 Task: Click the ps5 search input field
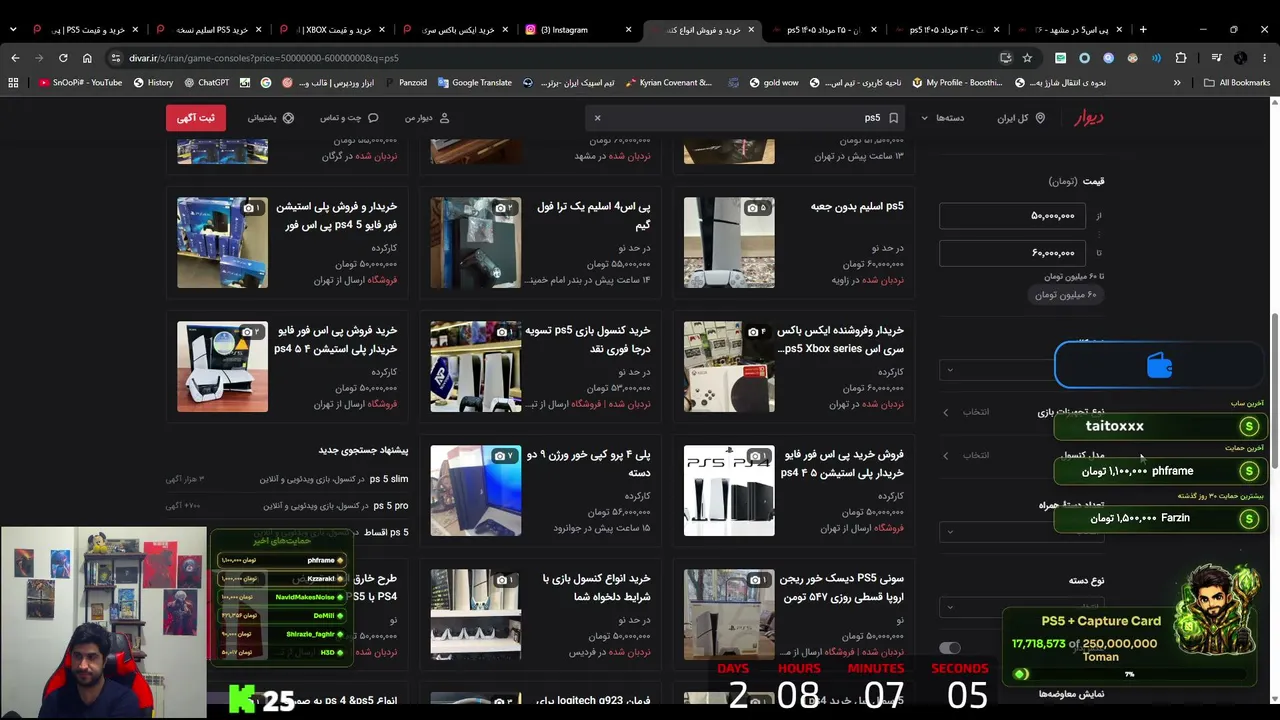tap(745, 118)
